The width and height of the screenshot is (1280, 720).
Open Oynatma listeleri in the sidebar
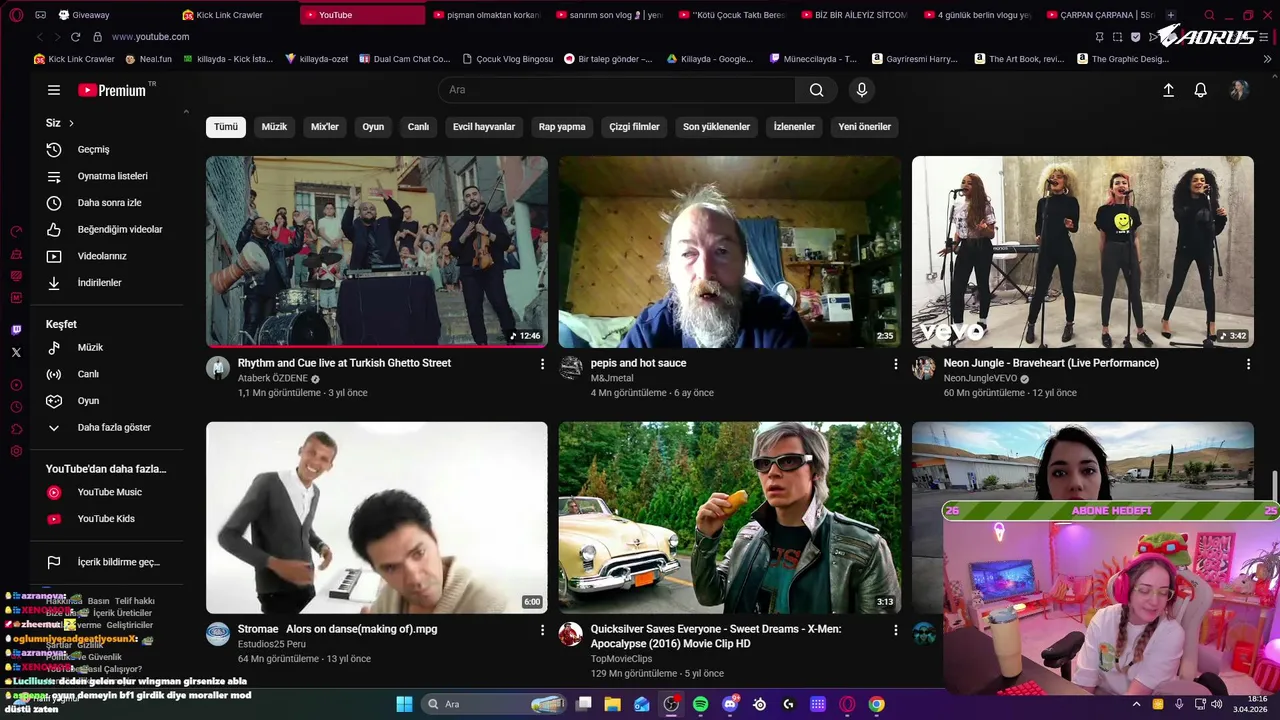pos(105,176)
